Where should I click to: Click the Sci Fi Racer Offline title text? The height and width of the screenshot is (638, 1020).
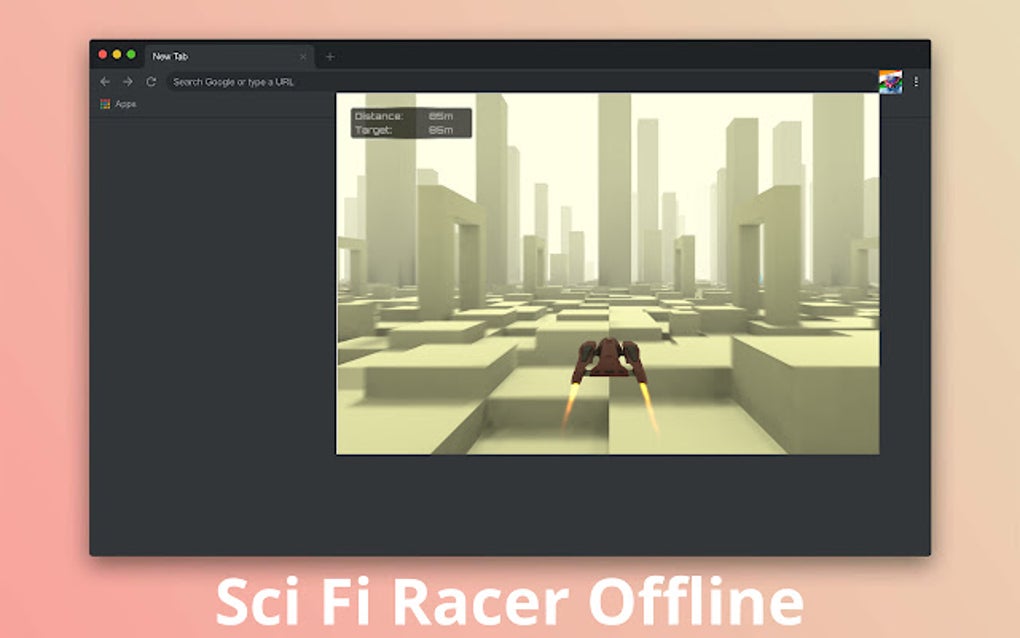[509, 600]
